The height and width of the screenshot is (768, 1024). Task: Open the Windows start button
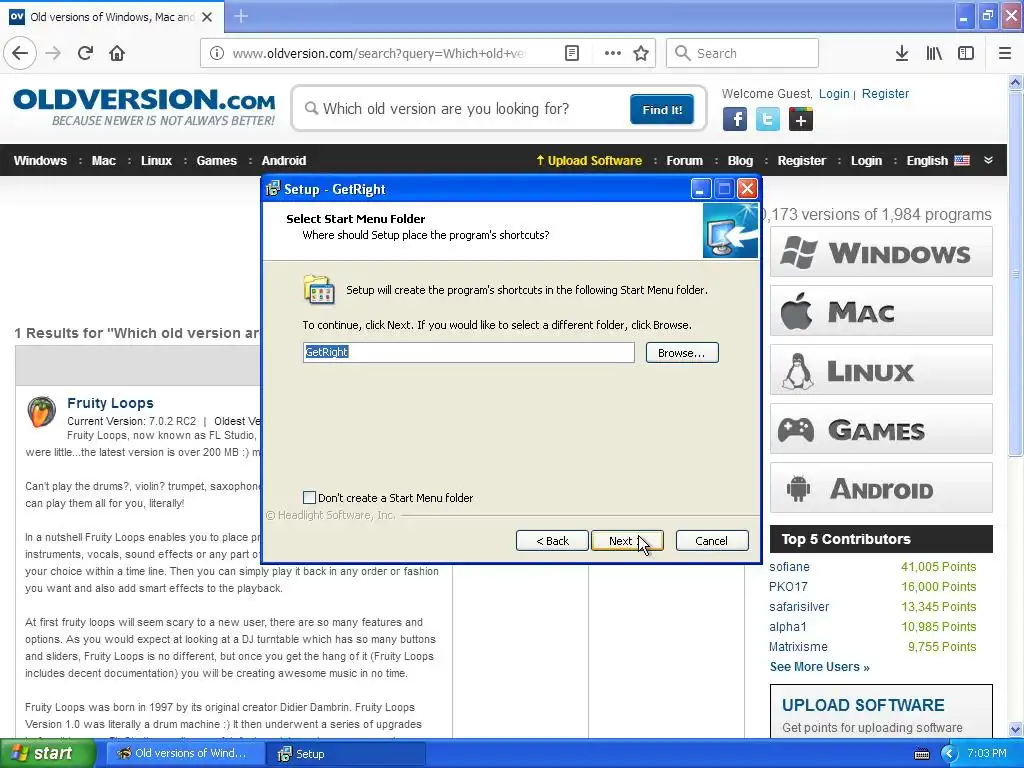47,754
